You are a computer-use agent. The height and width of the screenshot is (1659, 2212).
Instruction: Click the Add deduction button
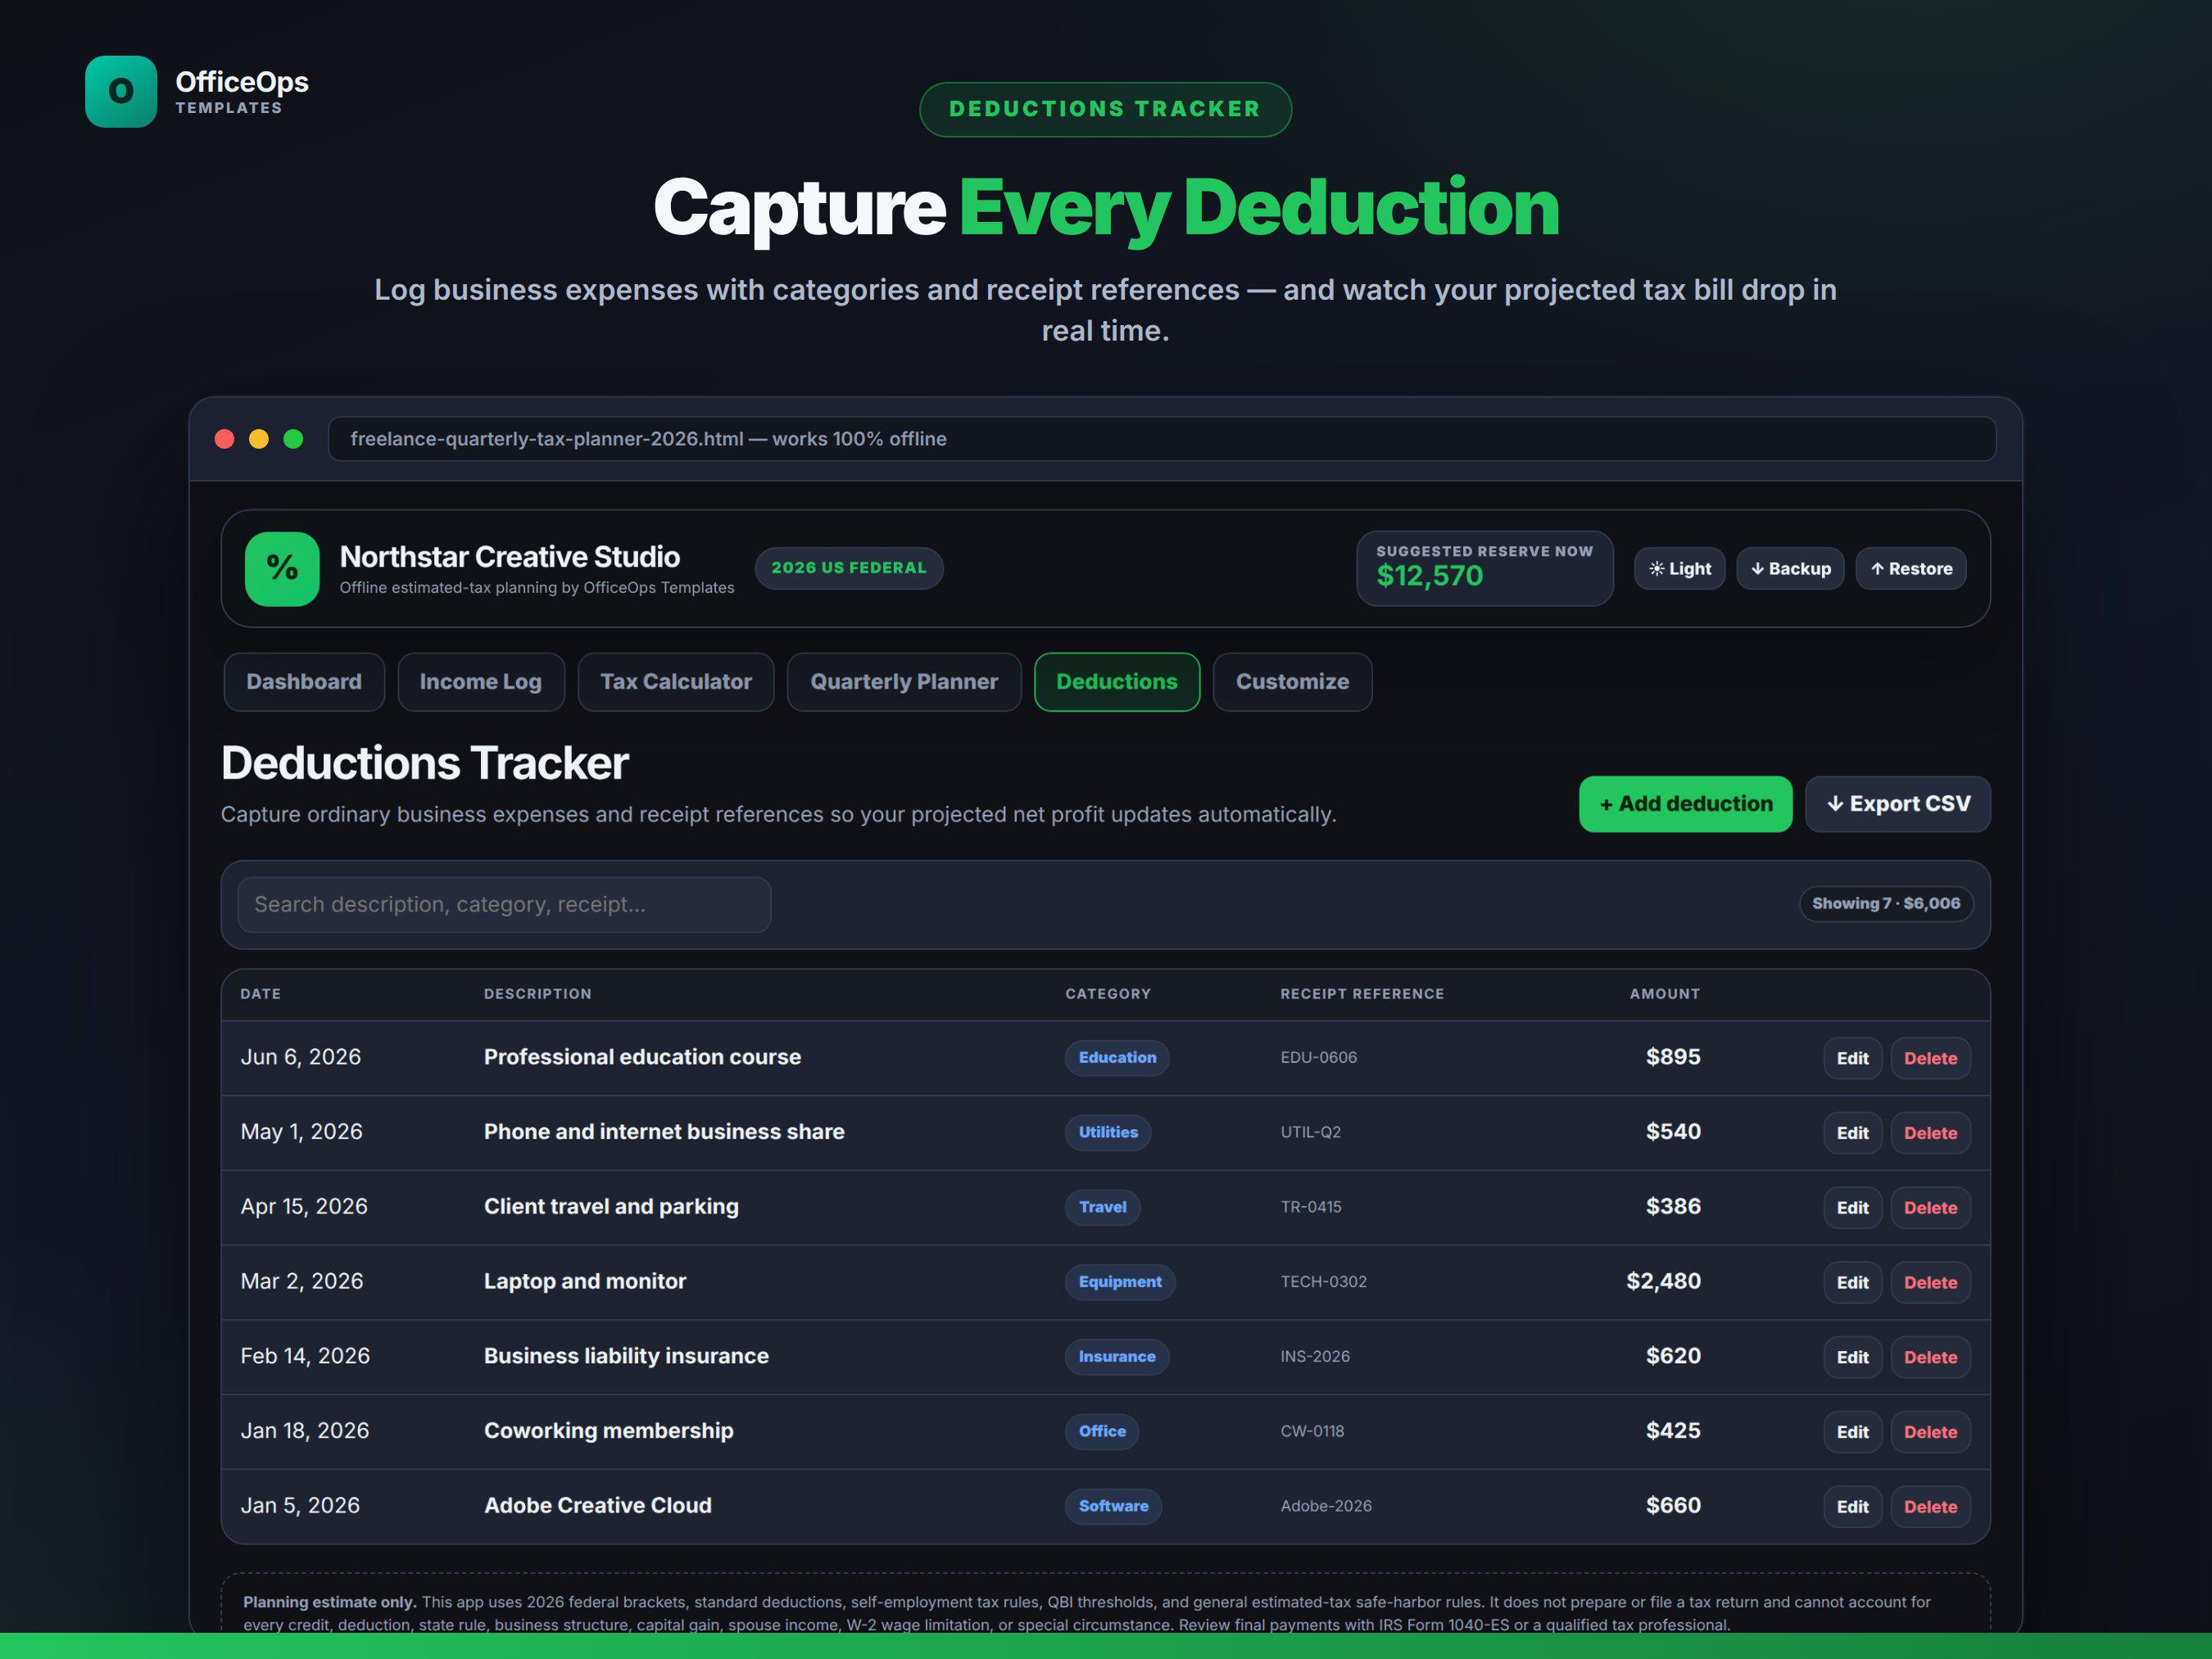[1685, 804]
